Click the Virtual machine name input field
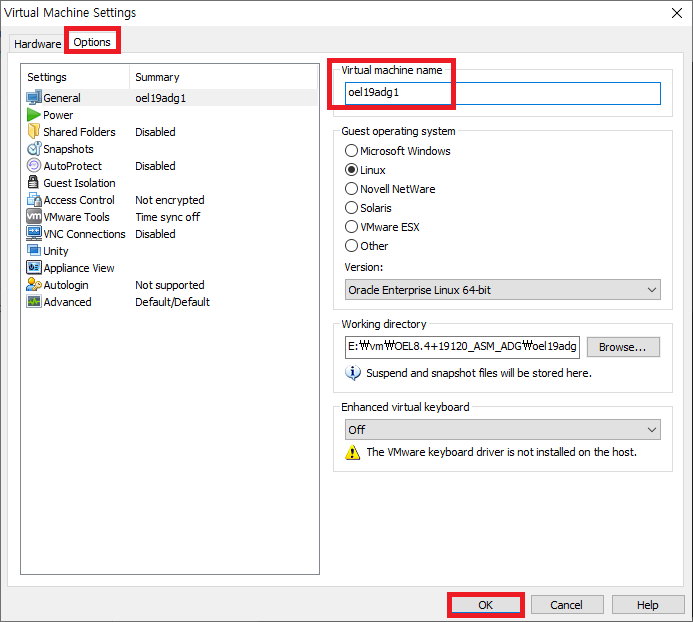 coord(503,93)
